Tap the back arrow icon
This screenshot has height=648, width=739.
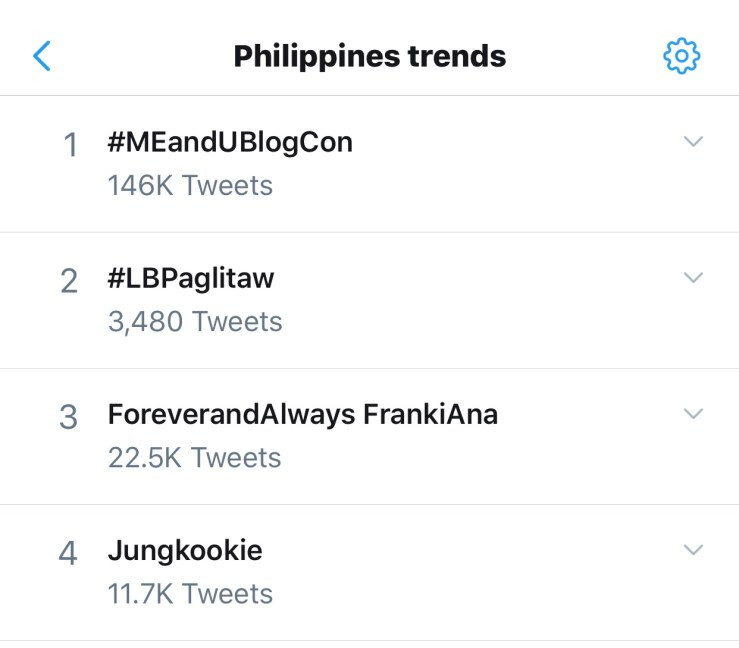pos(42,56)
